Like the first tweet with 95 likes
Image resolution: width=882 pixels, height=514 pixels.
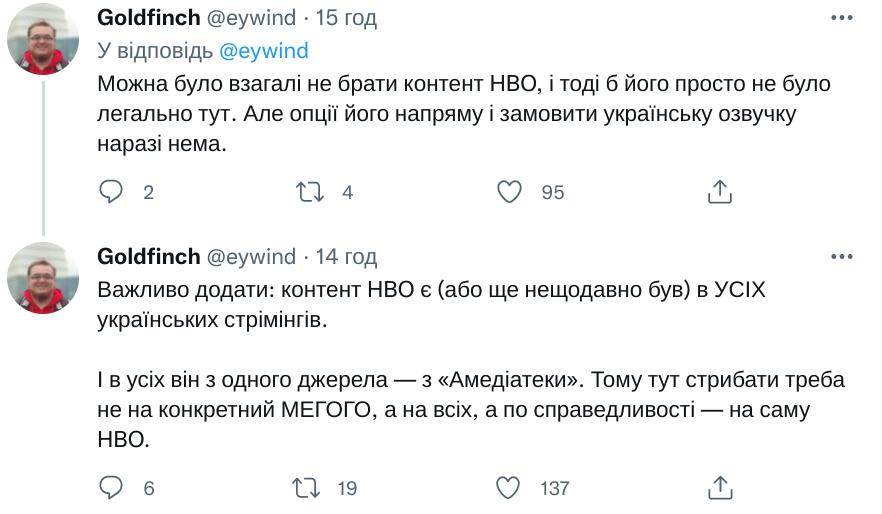point(510,192)
